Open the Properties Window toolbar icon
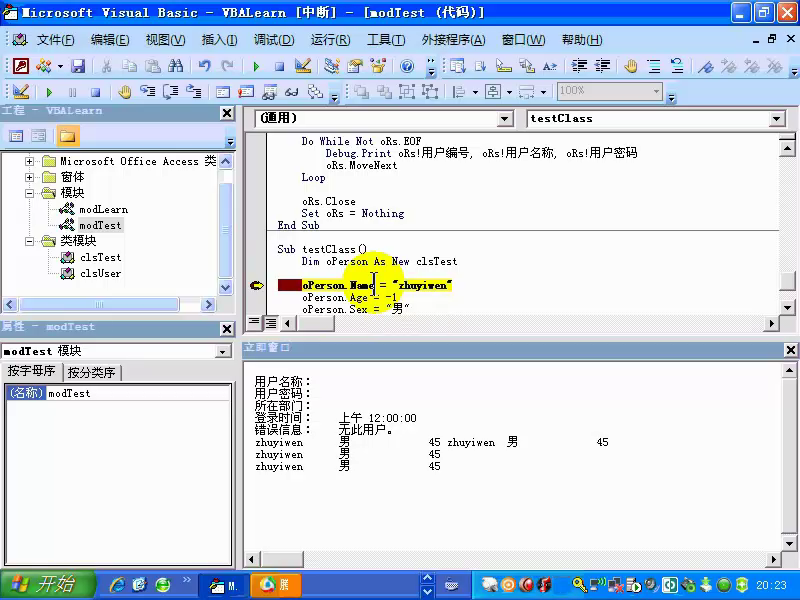800x600 pixels. click(x=355, y=66)
